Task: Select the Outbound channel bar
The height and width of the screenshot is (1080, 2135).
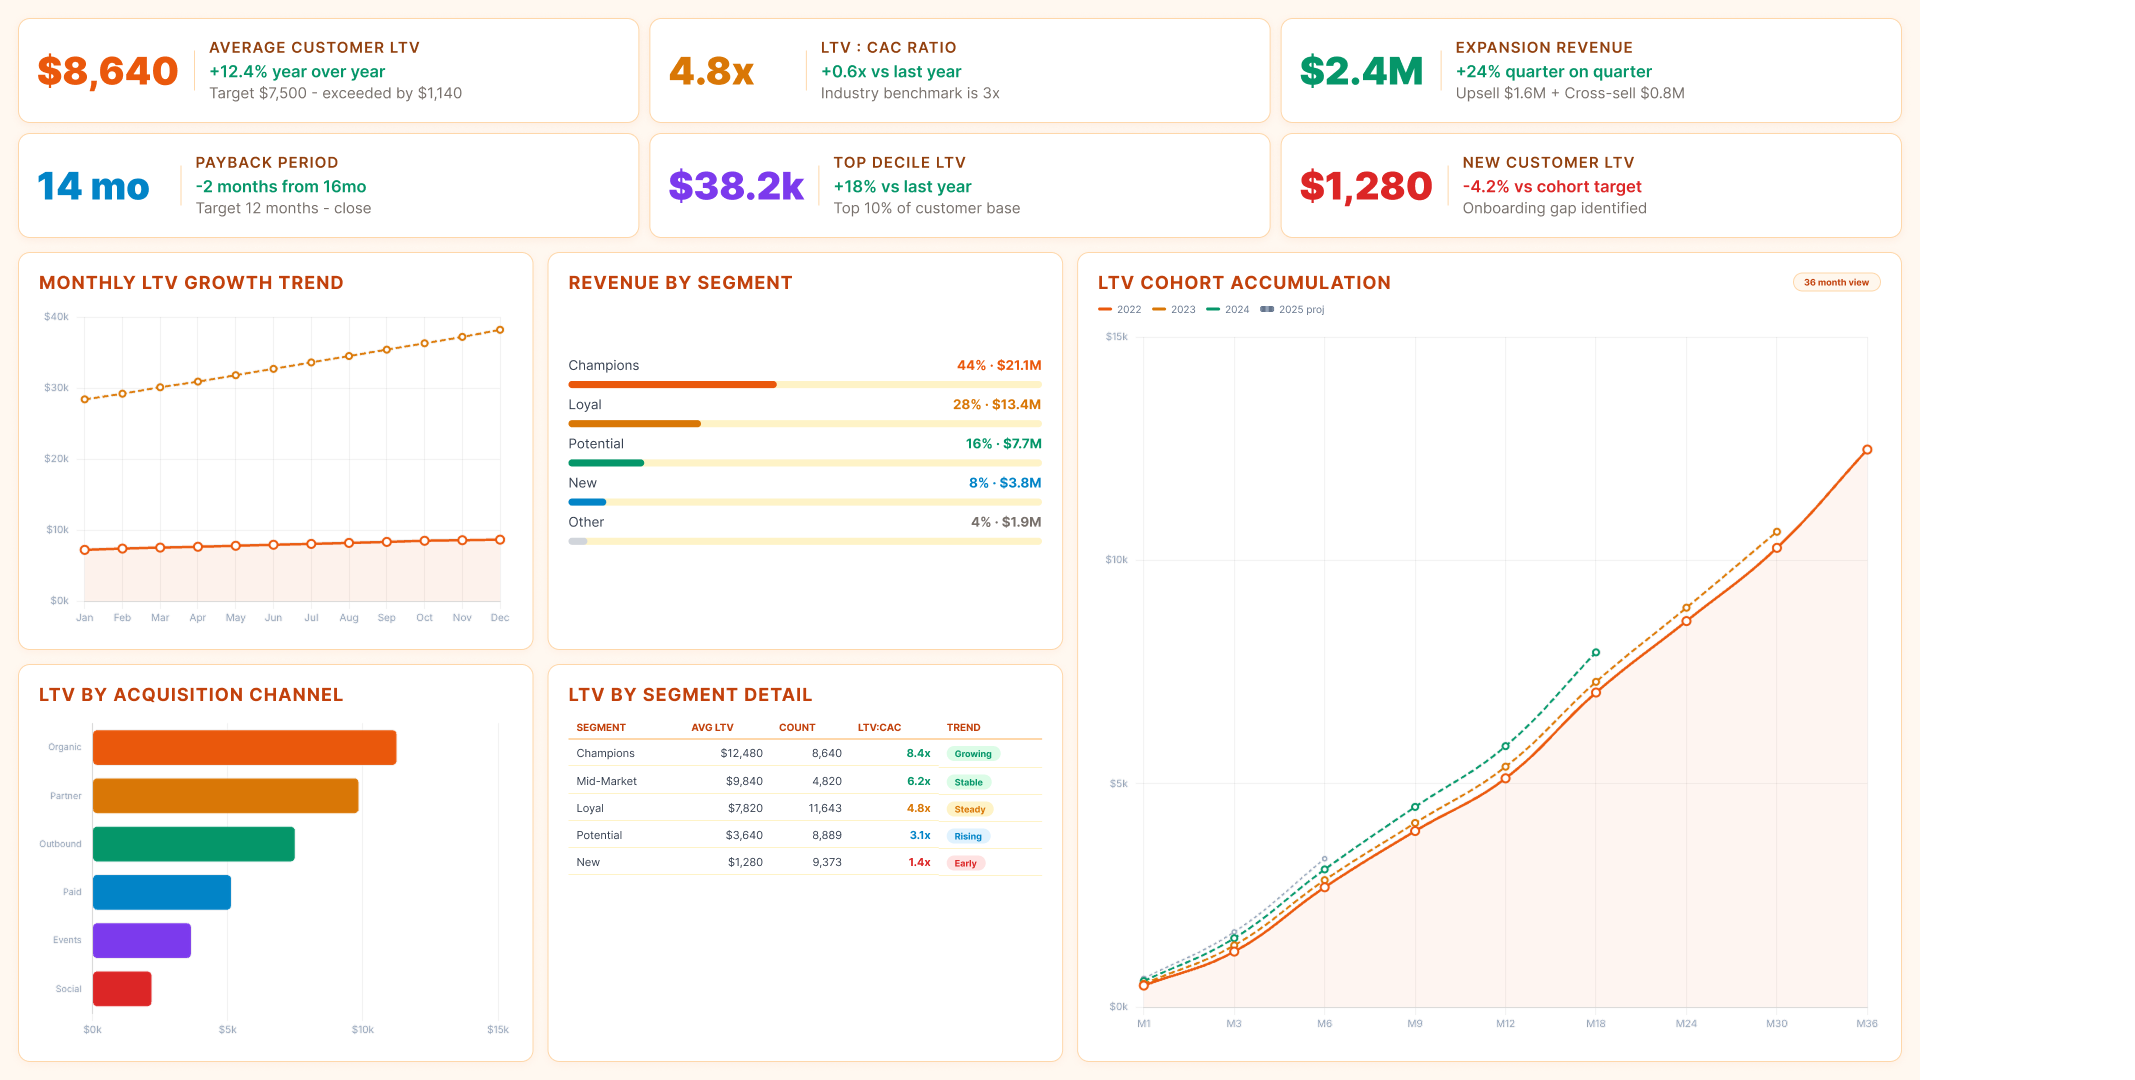Action: 194,844
